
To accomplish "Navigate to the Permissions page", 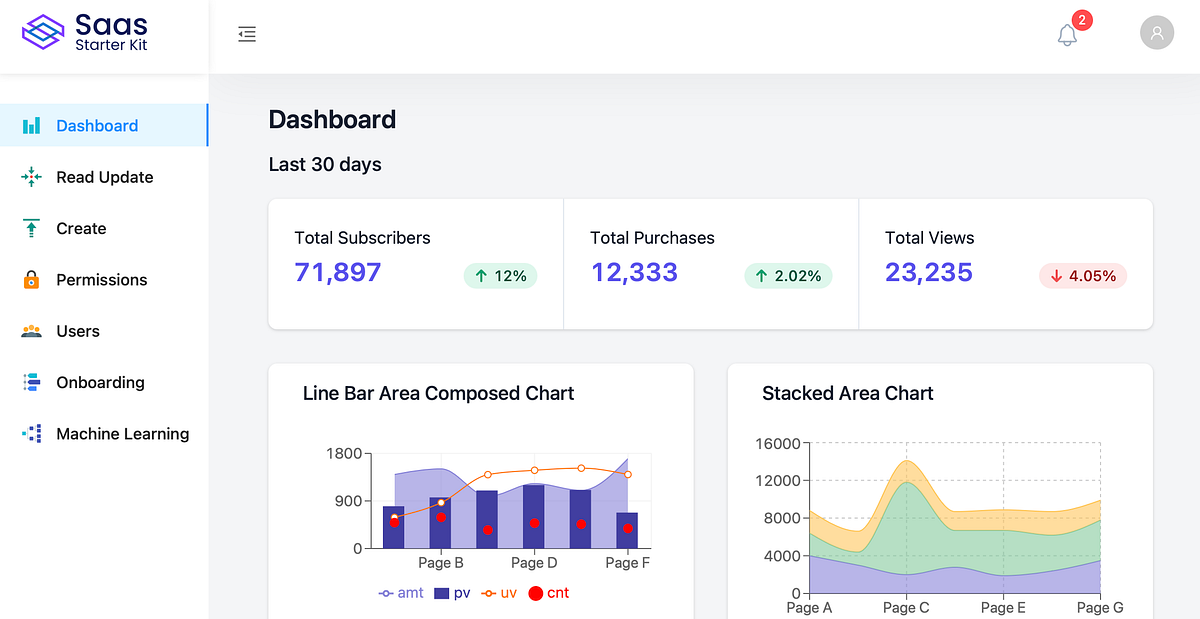I will click(x=103, y=279).
